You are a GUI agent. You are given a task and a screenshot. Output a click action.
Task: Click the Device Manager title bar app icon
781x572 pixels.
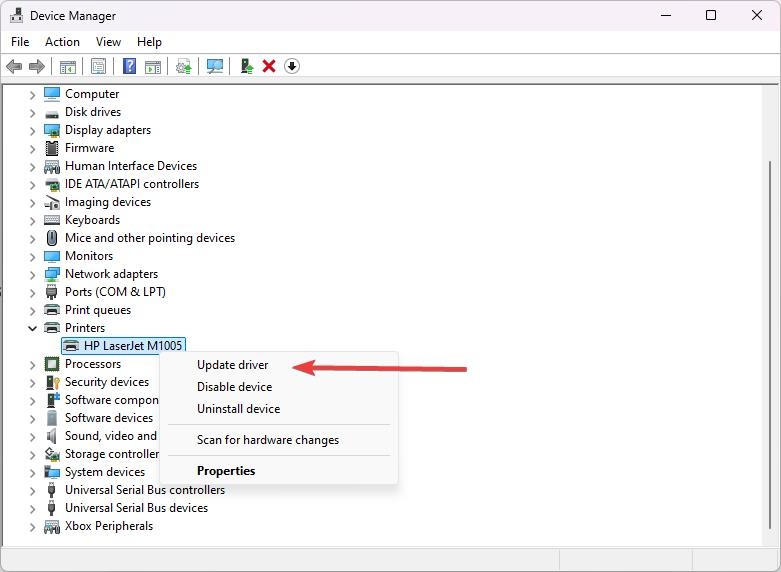pyautogui.click(x=16, y=15)
